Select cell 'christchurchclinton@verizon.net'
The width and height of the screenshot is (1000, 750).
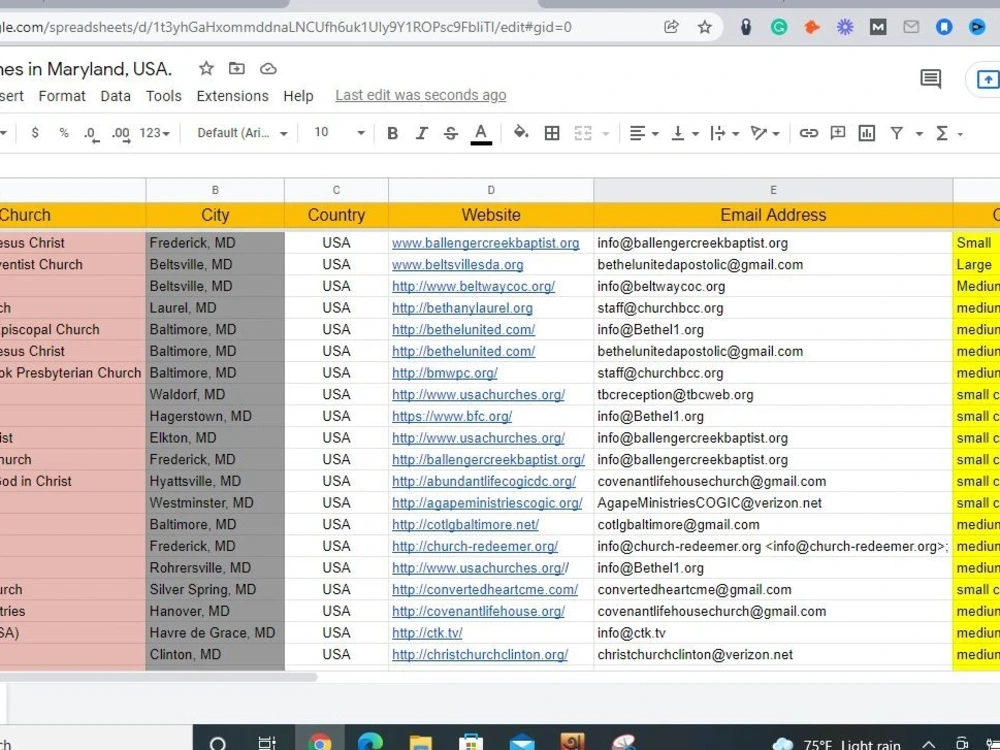pos(773,655)
